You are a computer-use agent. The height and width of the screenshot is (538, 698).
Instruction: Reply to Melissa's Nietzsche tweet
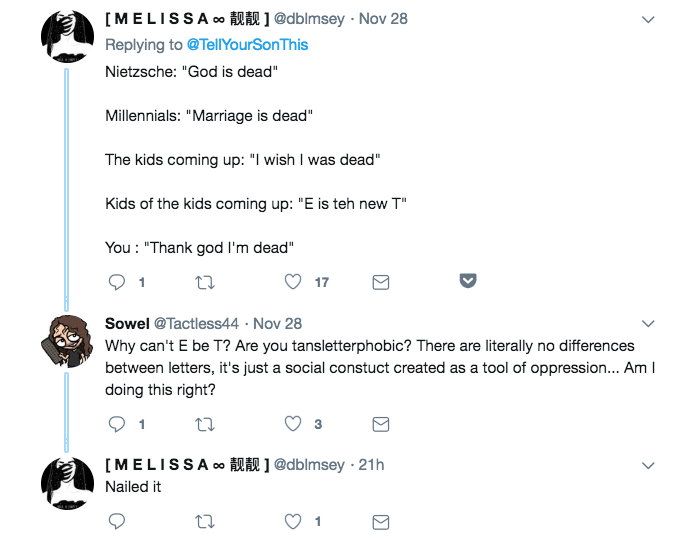117,282
